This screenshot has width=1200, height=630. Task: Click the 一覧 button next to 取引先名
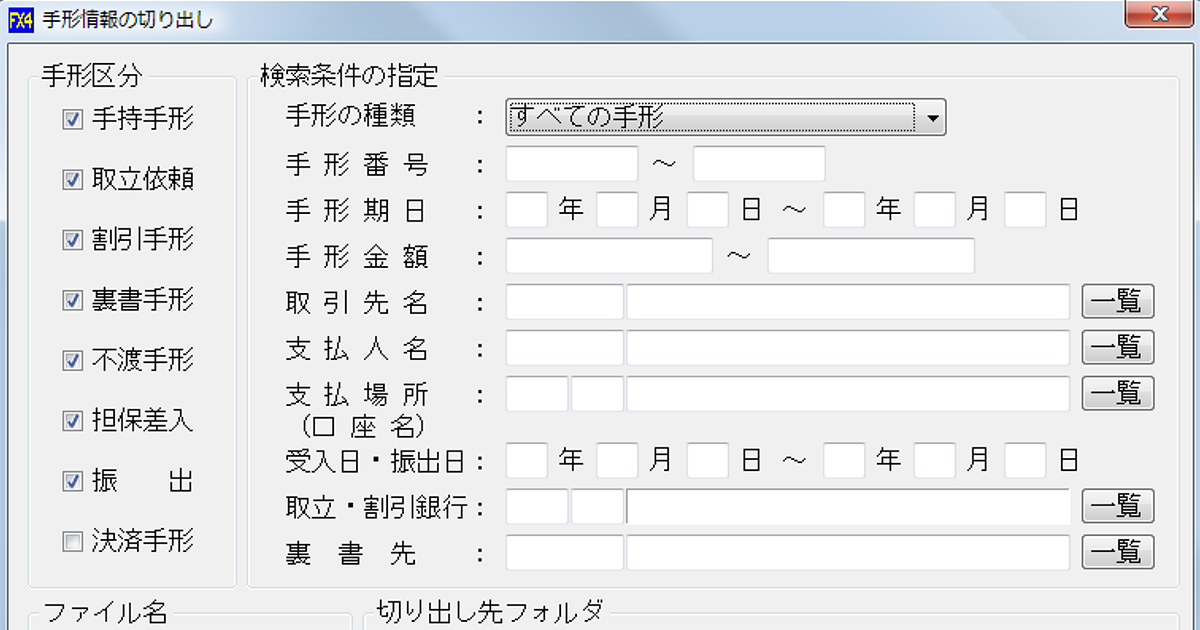tap(1117, 301)
